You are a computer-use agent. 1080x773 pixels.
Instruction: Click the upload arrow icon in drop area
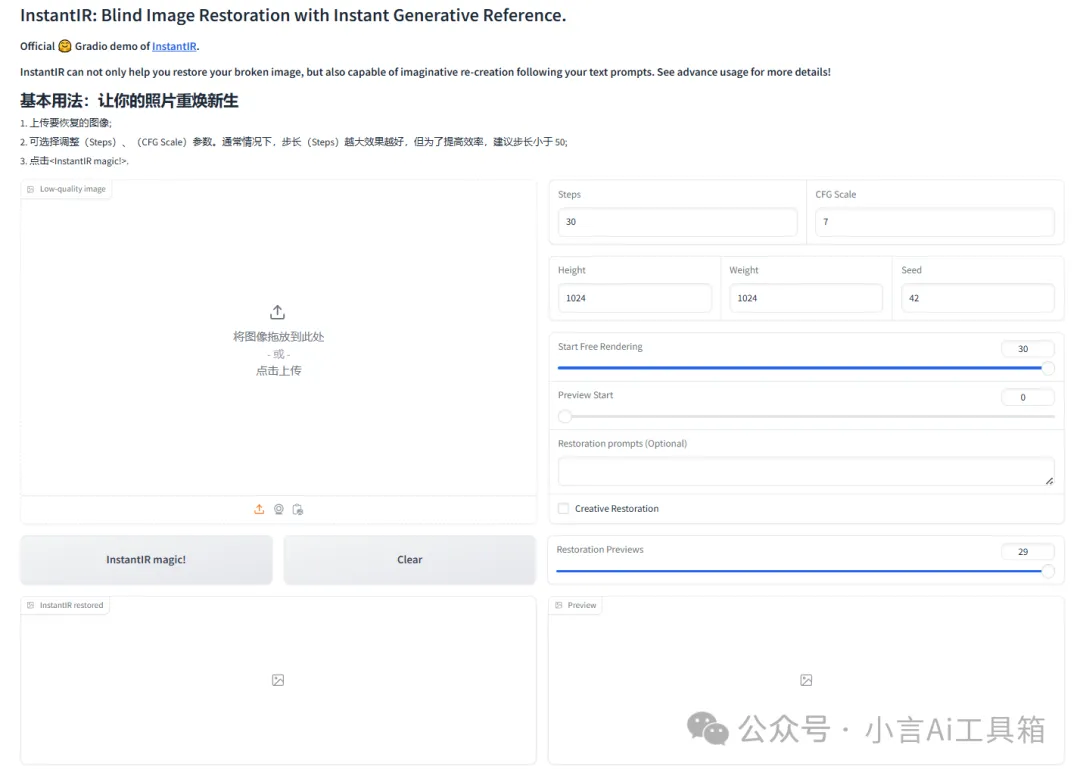(278, 312)
